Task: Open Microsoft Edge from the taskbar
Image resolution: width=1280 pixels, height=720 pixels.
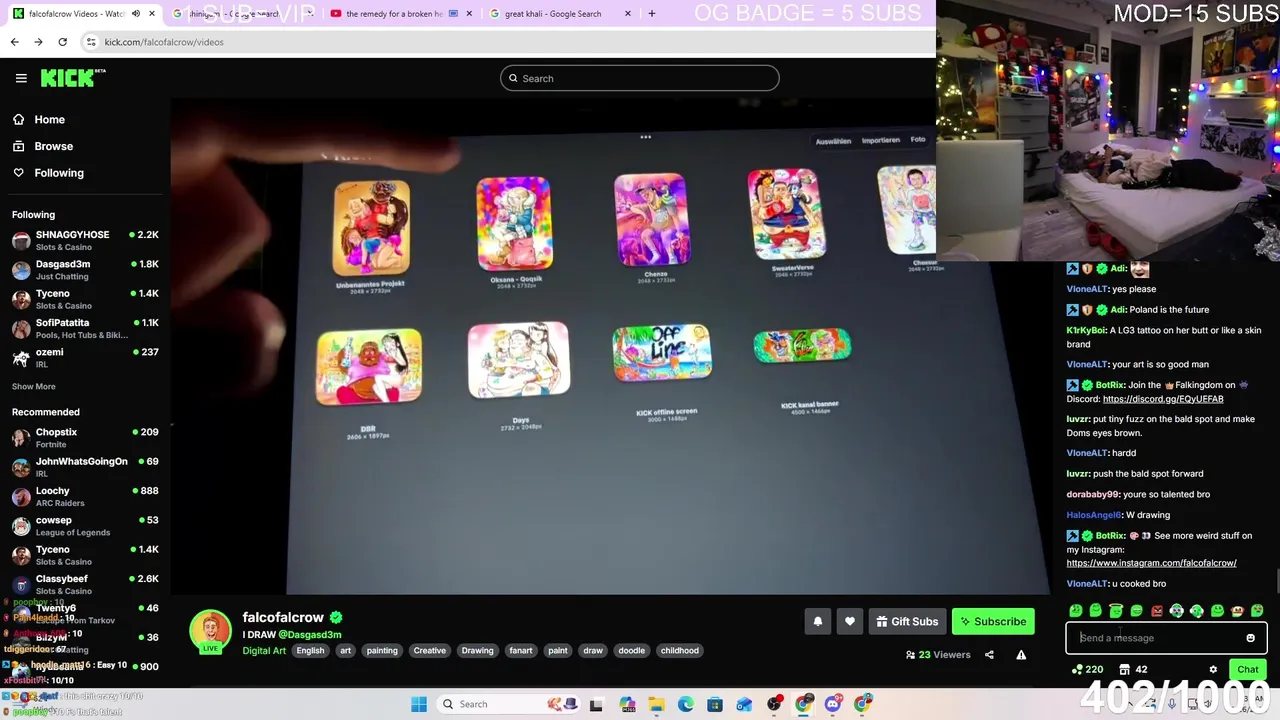Action: coord(686,704)
